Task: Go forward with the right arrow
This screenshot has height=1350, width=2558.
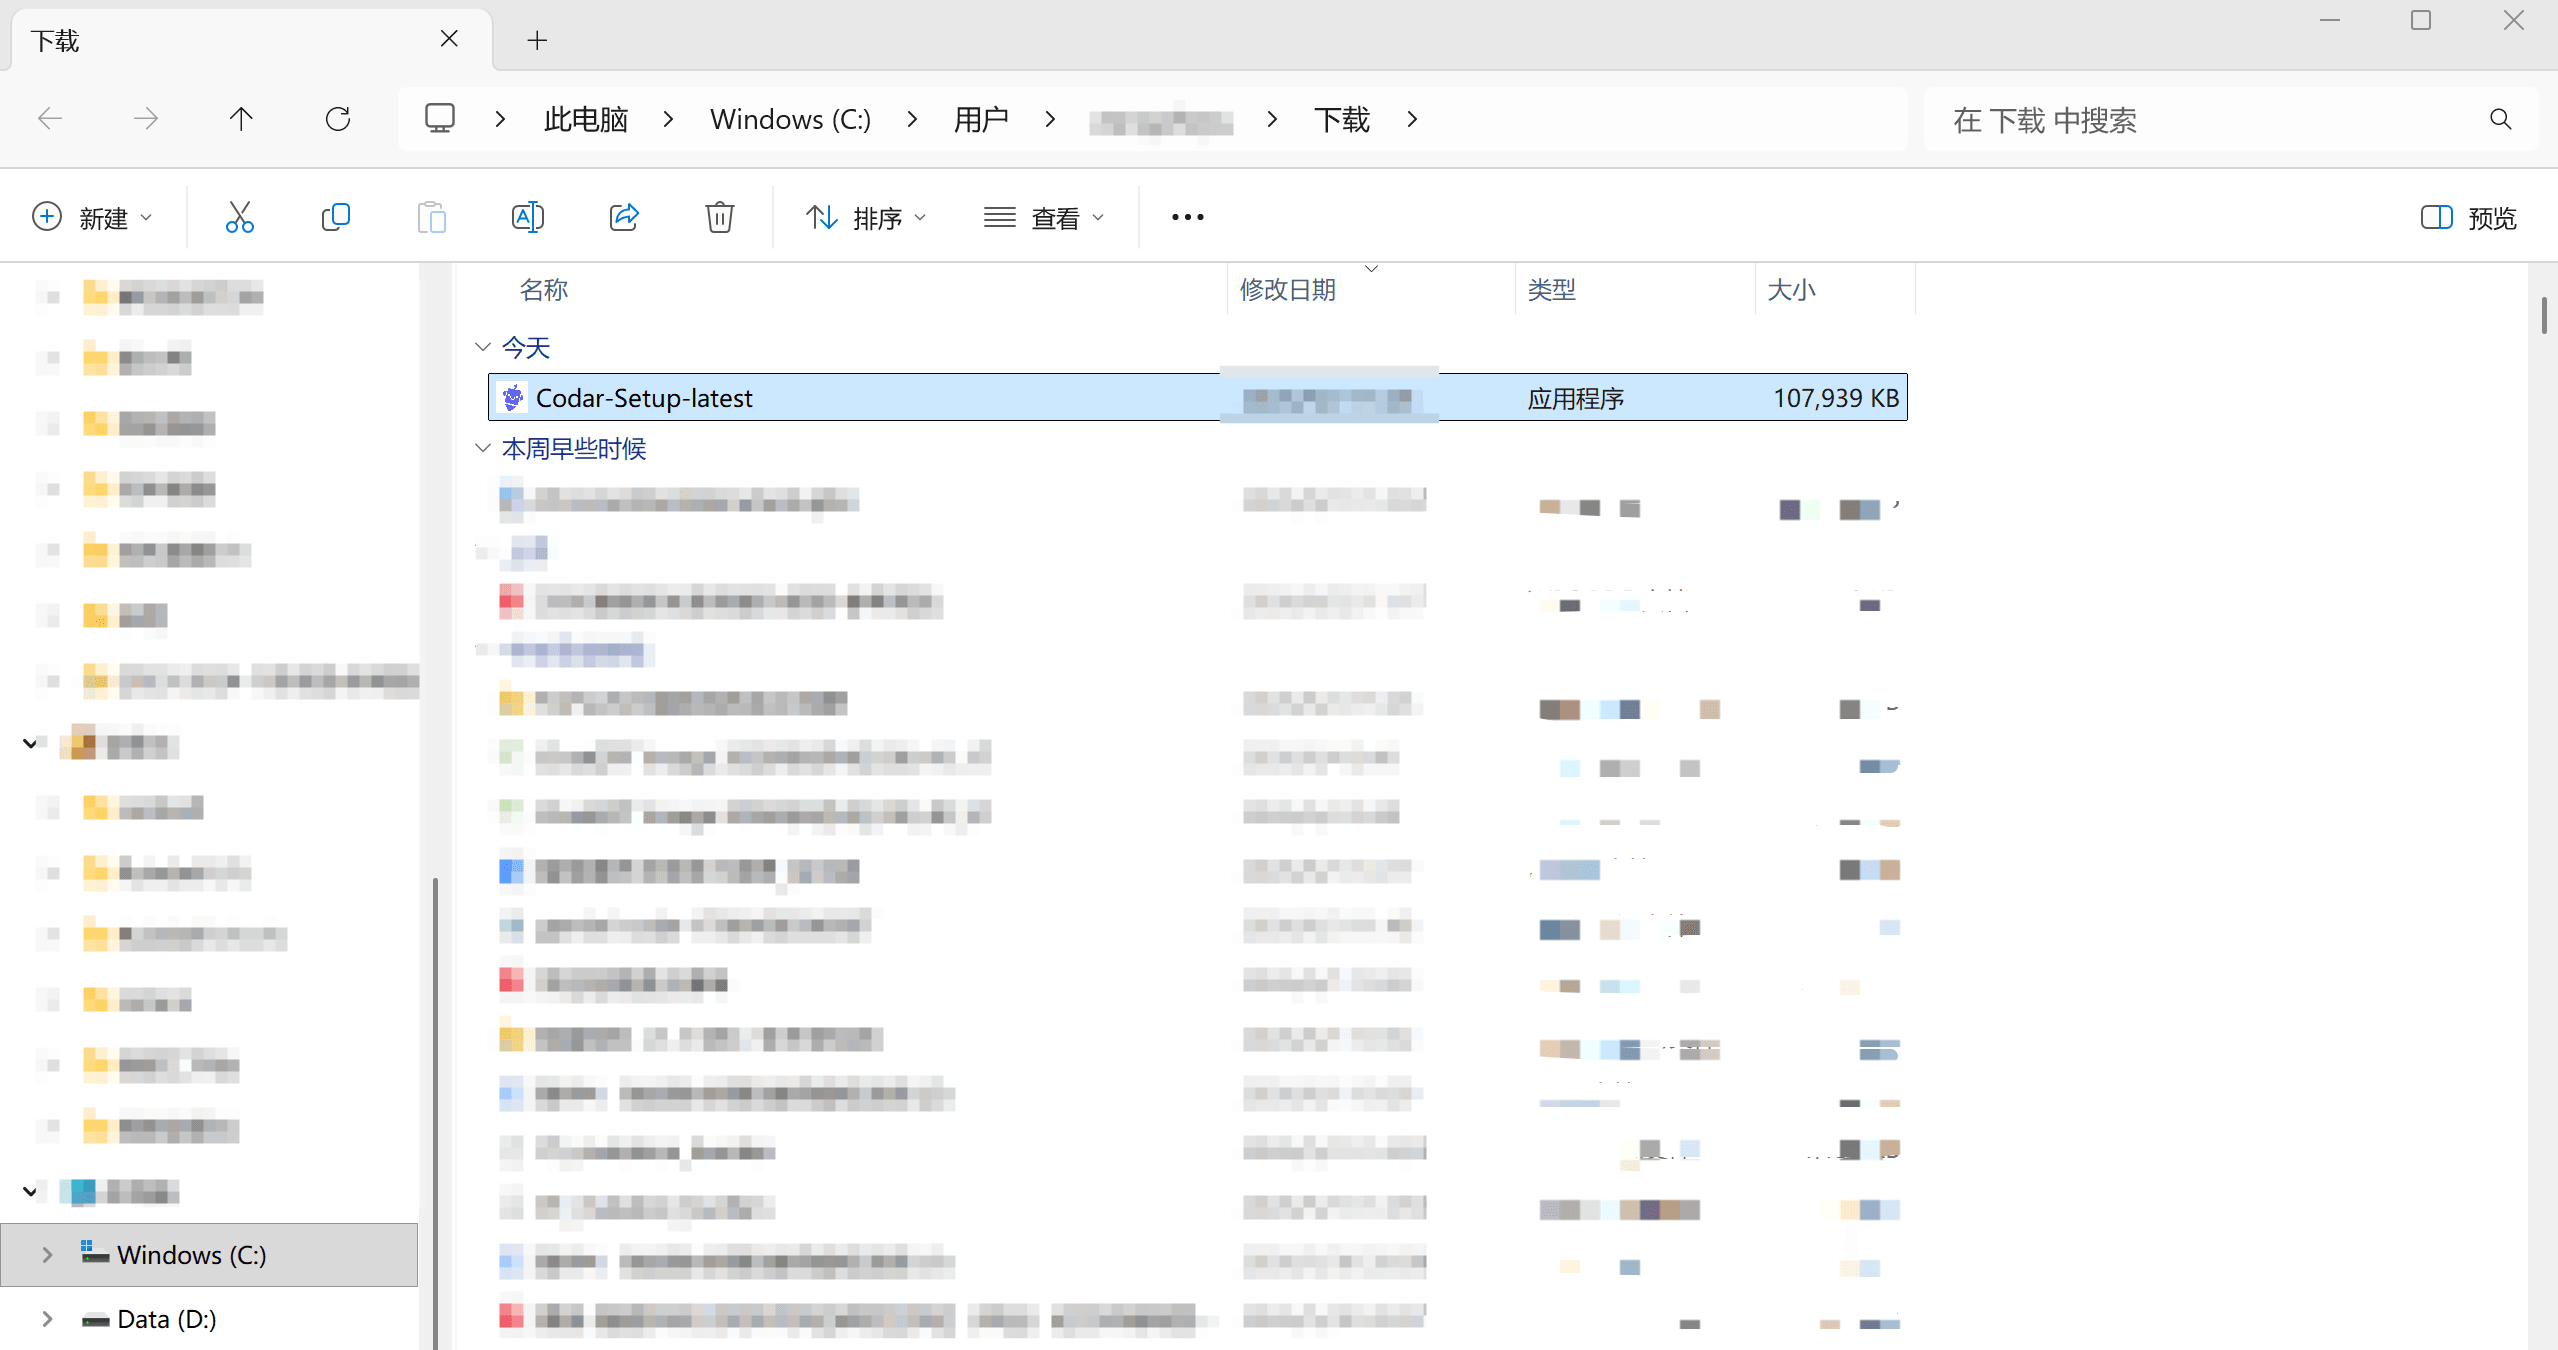Action: (146, 119)
